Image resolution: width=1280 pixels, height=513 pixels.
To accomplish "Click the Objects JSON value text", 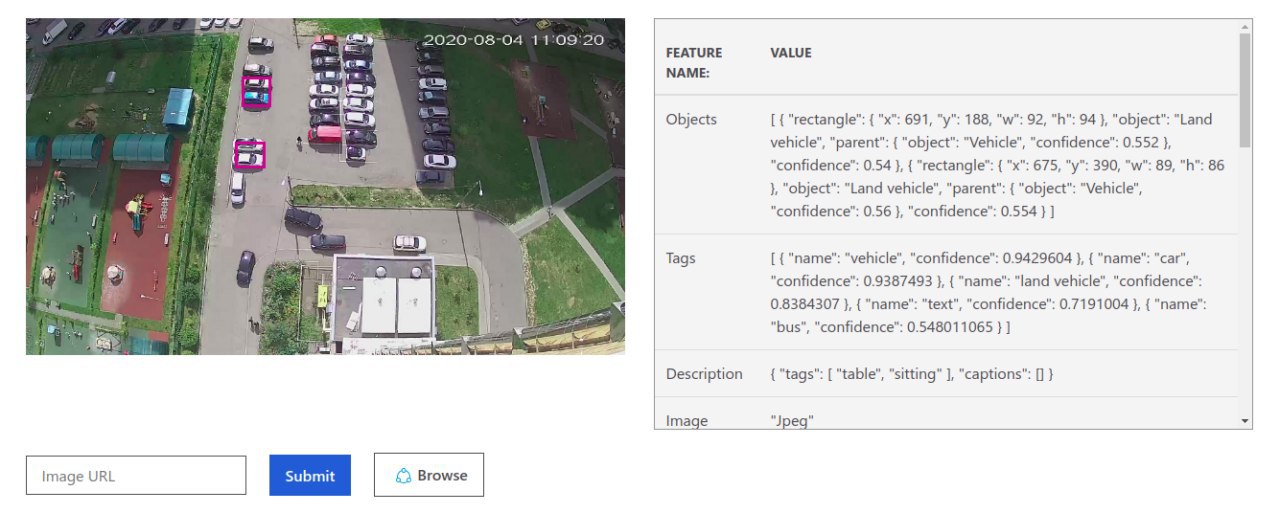I will pyautogui.click(x=997, y=165).
